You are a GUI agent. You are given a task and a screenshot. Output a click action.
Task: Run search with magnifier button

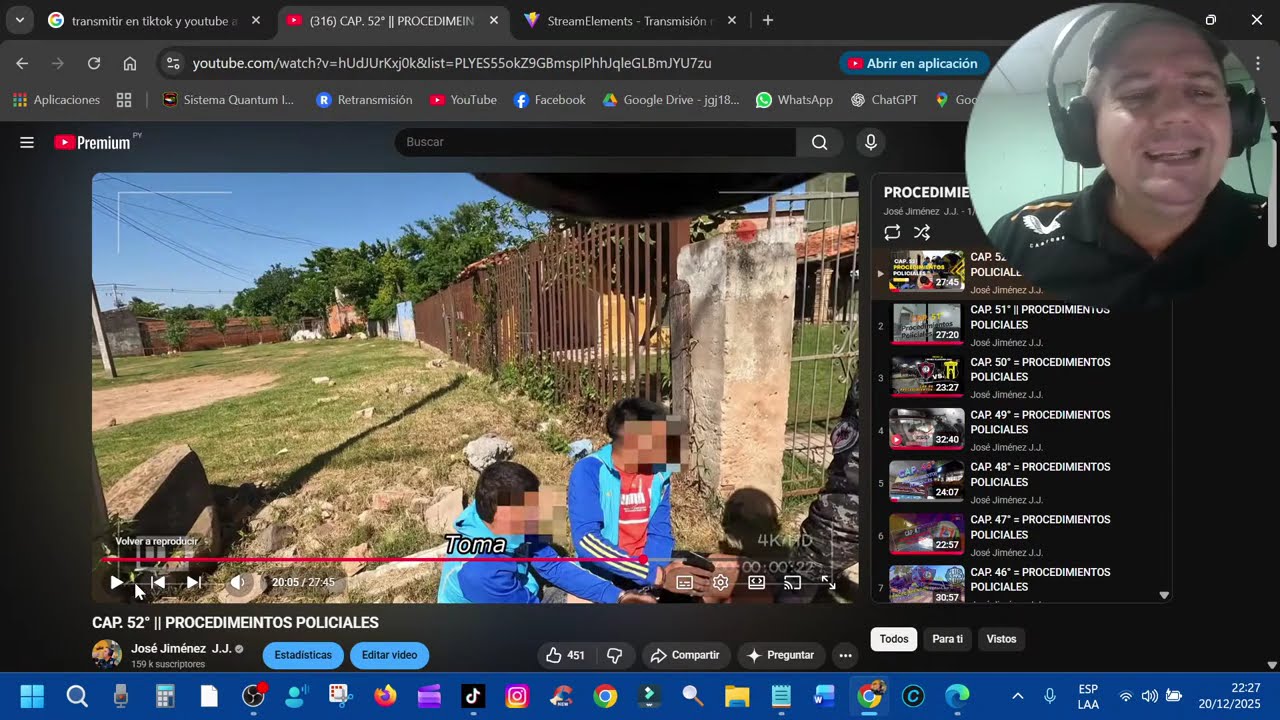820,142
